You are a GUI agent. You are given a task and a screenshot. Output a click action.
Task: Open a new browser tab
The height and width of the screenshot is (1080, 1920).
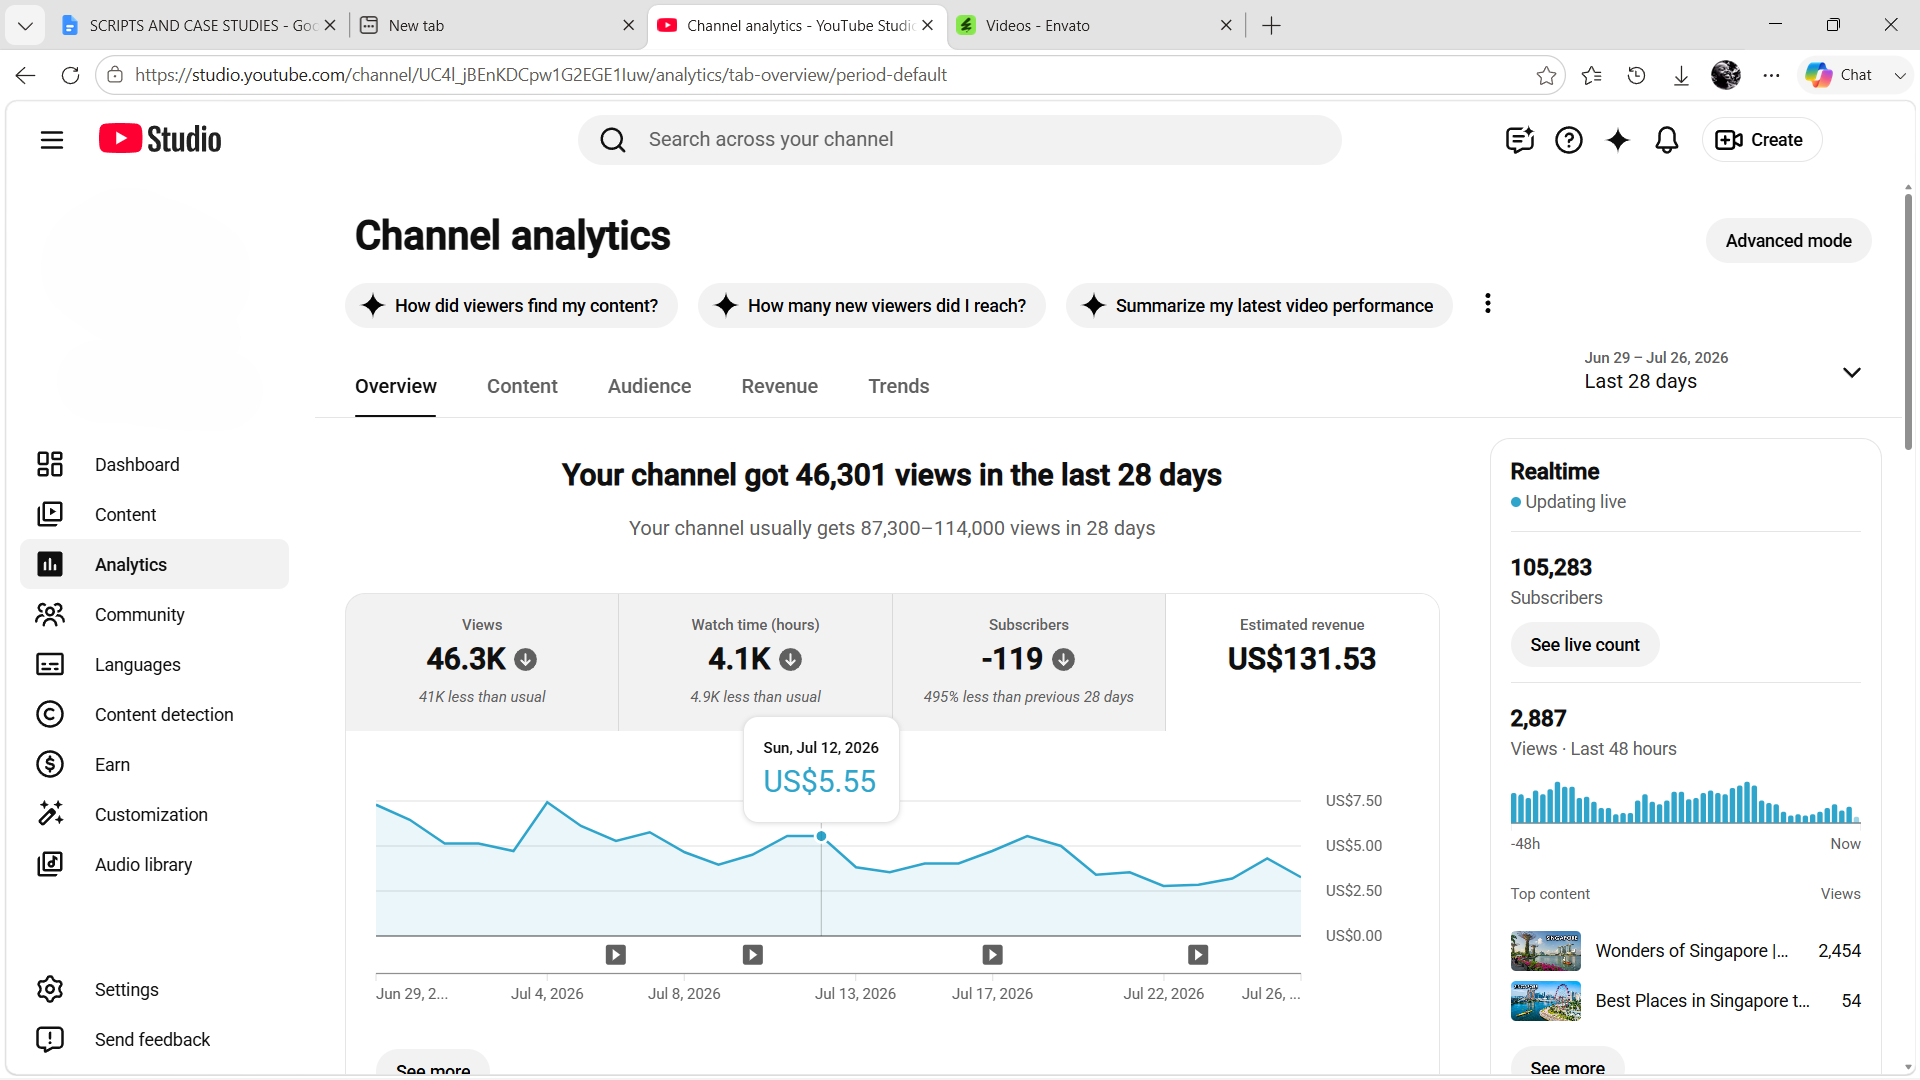[1271, 26]
